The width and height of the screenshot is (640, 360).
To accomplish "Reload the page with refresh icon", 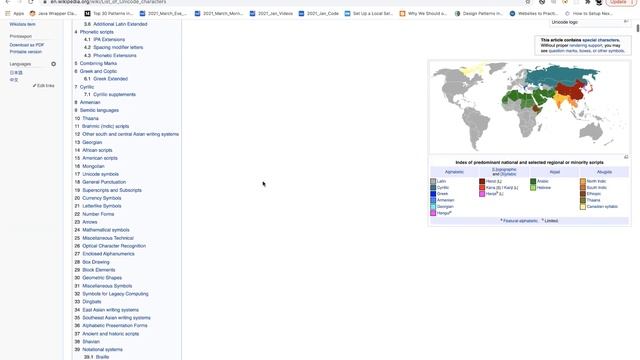I will tap(31, 2).
